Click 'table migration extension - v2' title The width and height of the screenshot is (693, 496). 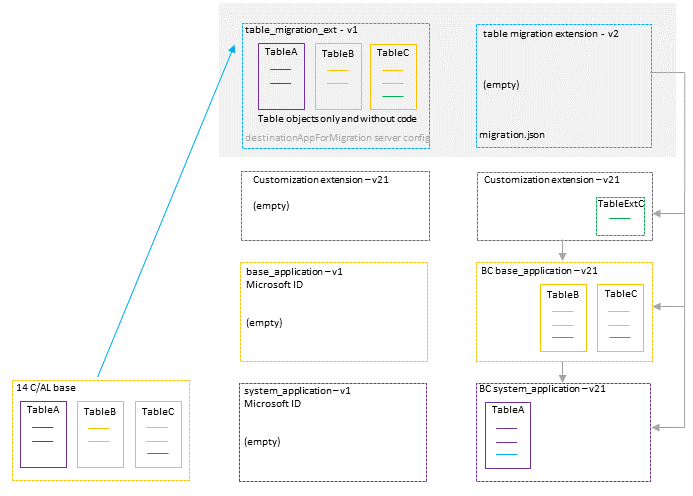tap(550, 34)
